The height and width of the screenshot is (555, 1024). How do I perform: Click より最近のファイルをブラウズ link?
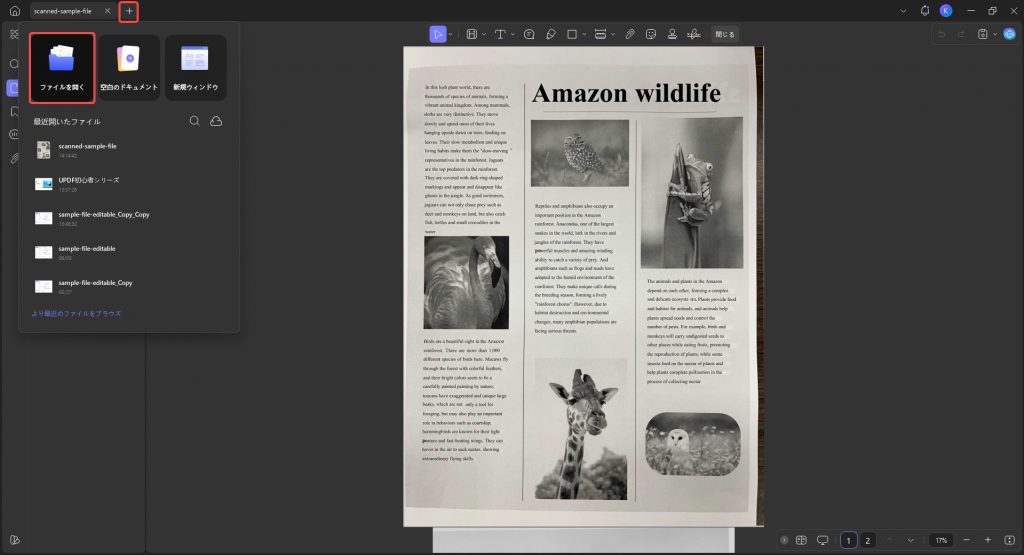[x=76, y=313]
